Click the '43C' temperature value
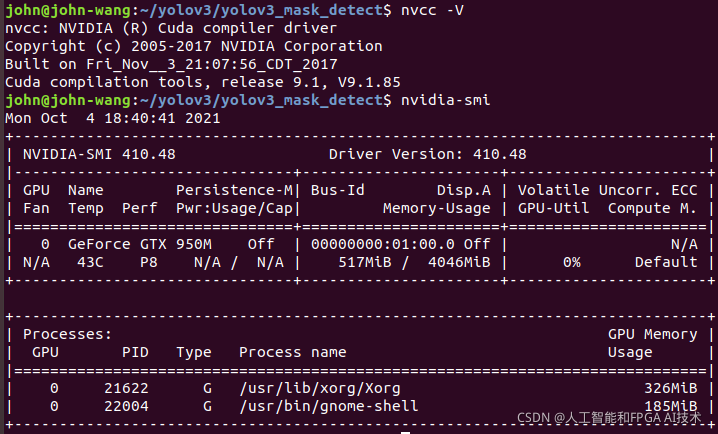Viewport: 718px width, 434px height. point(90,262)
